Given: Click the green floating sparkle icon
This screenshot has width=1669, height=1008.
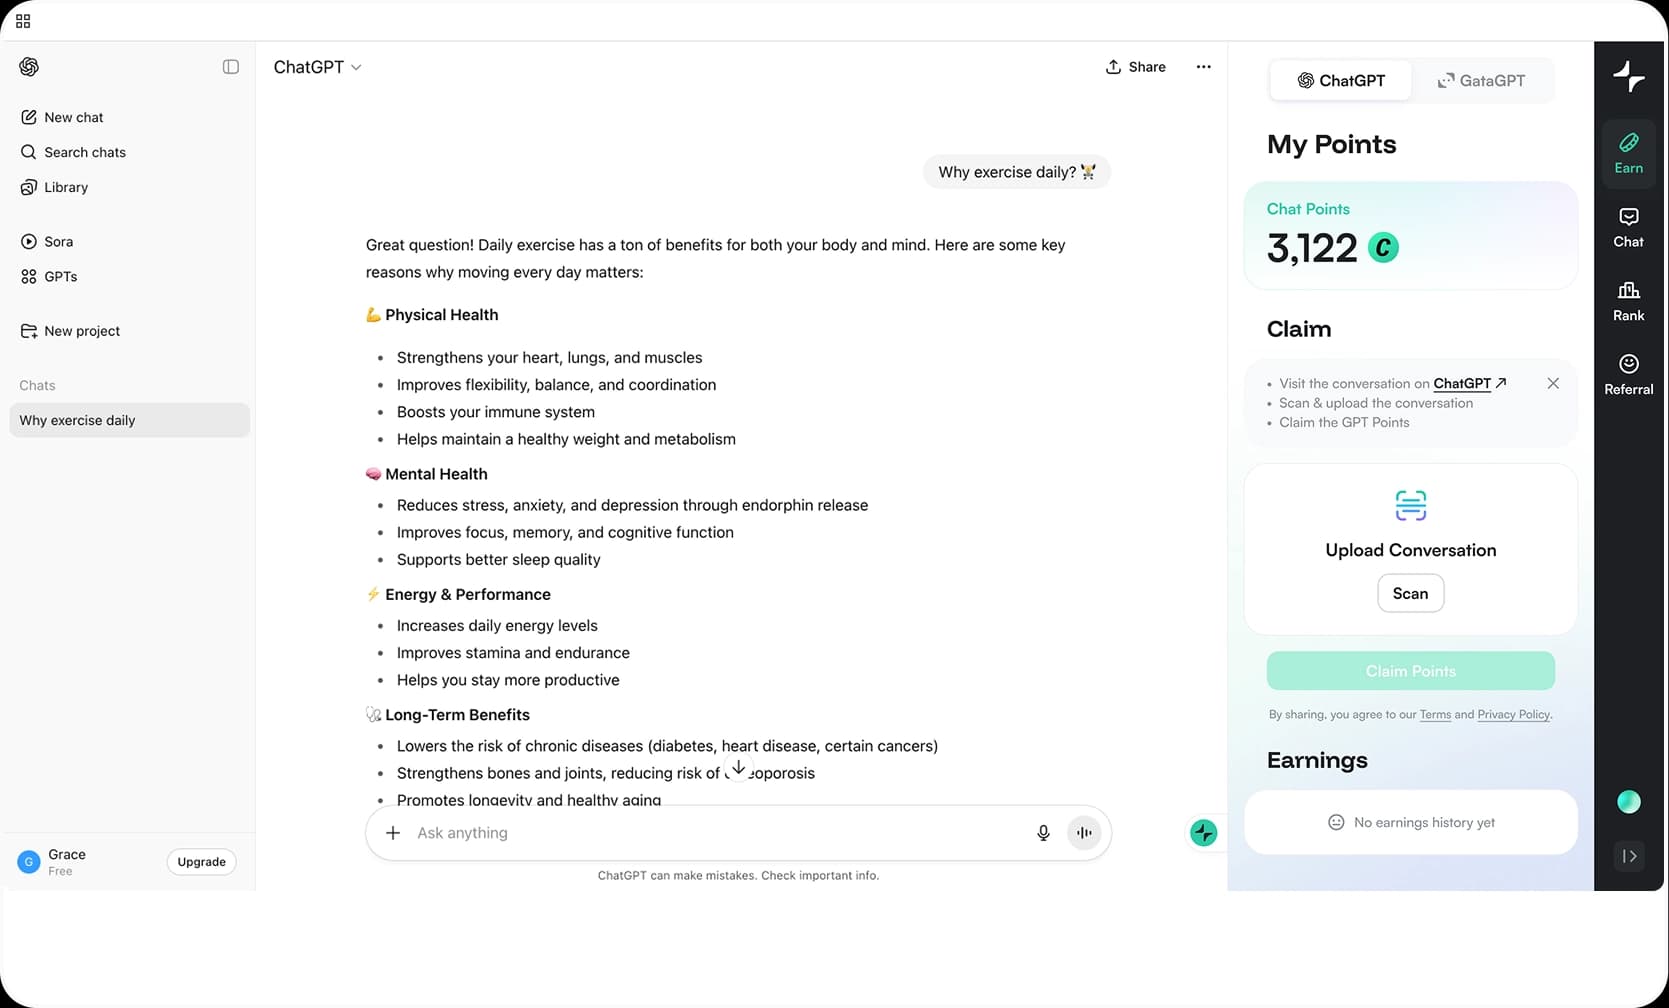Looking at the screenshot, I should click(x=1203, y=832).
